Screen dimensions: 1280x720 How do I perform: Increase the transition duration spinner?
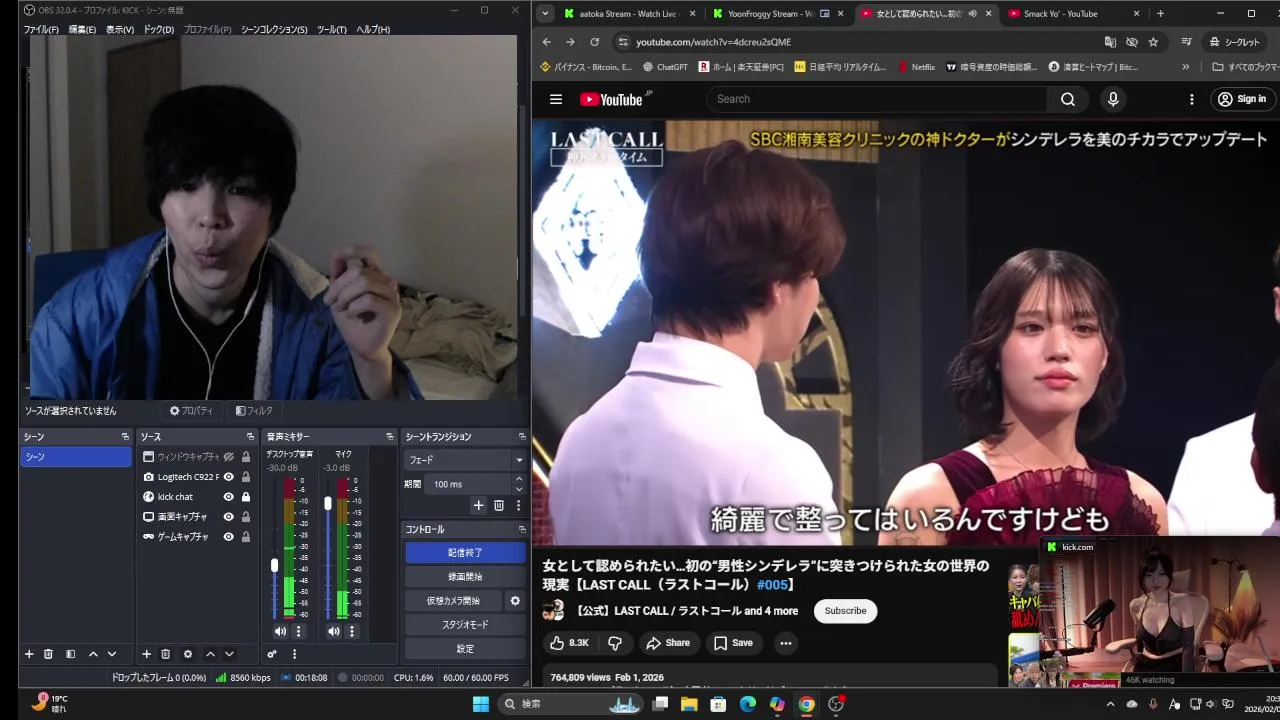coord(519,479)
